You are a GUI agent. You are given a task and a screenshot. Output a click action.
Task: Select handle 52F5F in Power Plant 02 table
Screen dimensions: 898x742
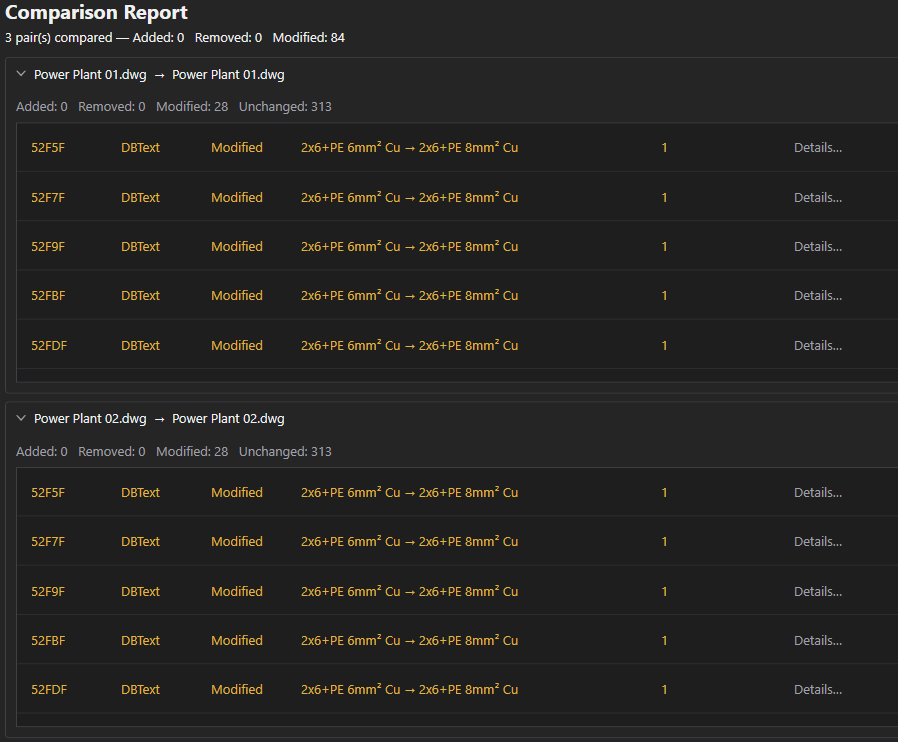click(x=48, y=493)
